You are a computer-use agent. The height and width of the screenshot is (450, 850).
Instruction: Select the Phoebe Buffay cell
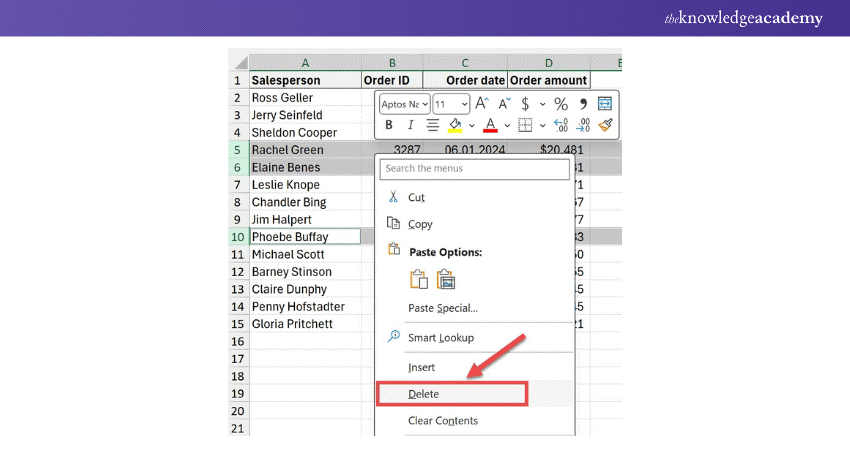pyautogui.click(x=305, y=236)
